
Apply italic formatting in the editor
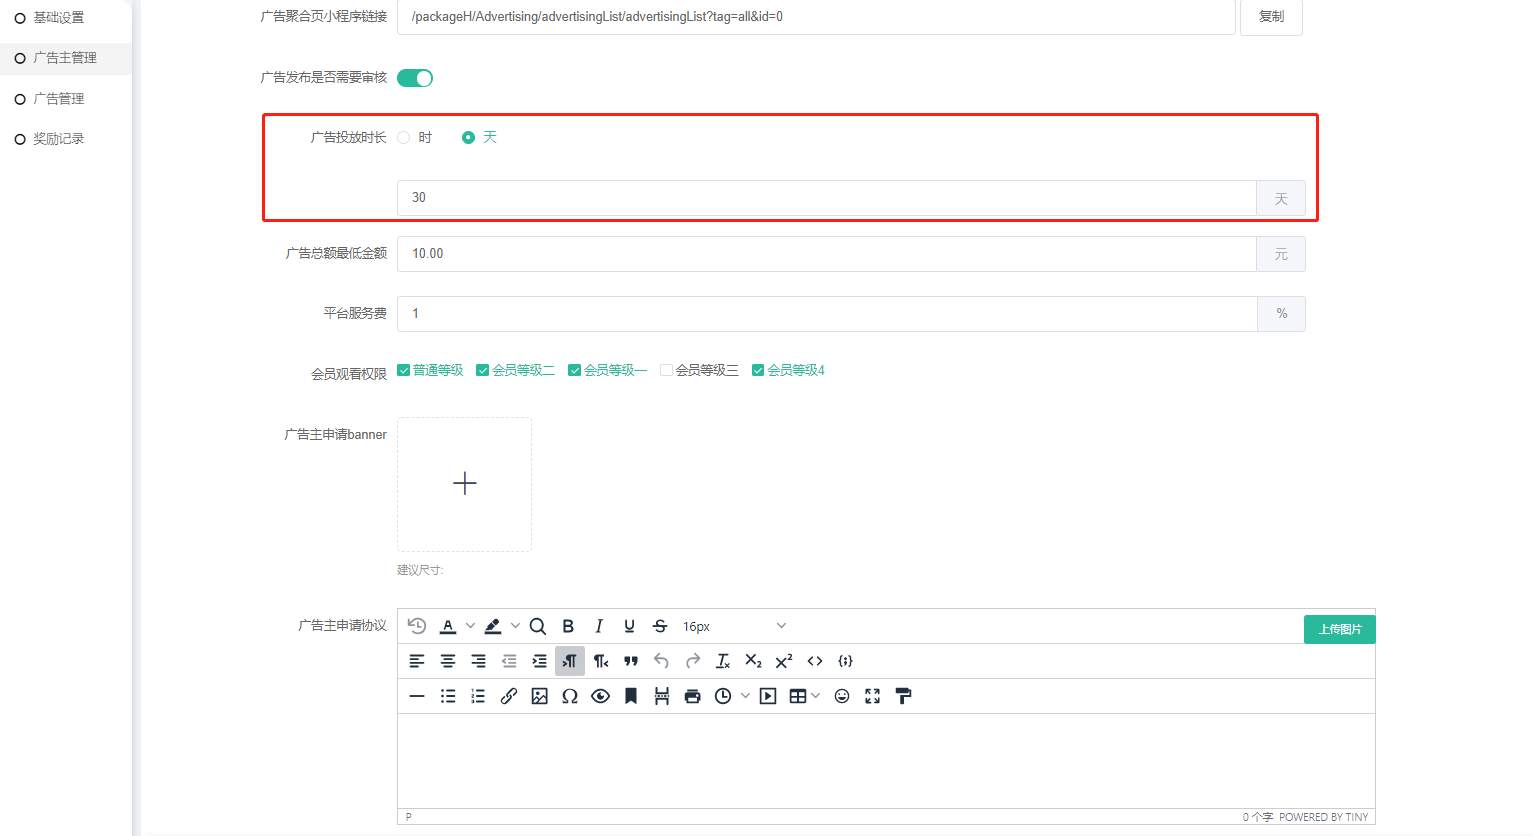pyautogui.click(x=598, y=626)
